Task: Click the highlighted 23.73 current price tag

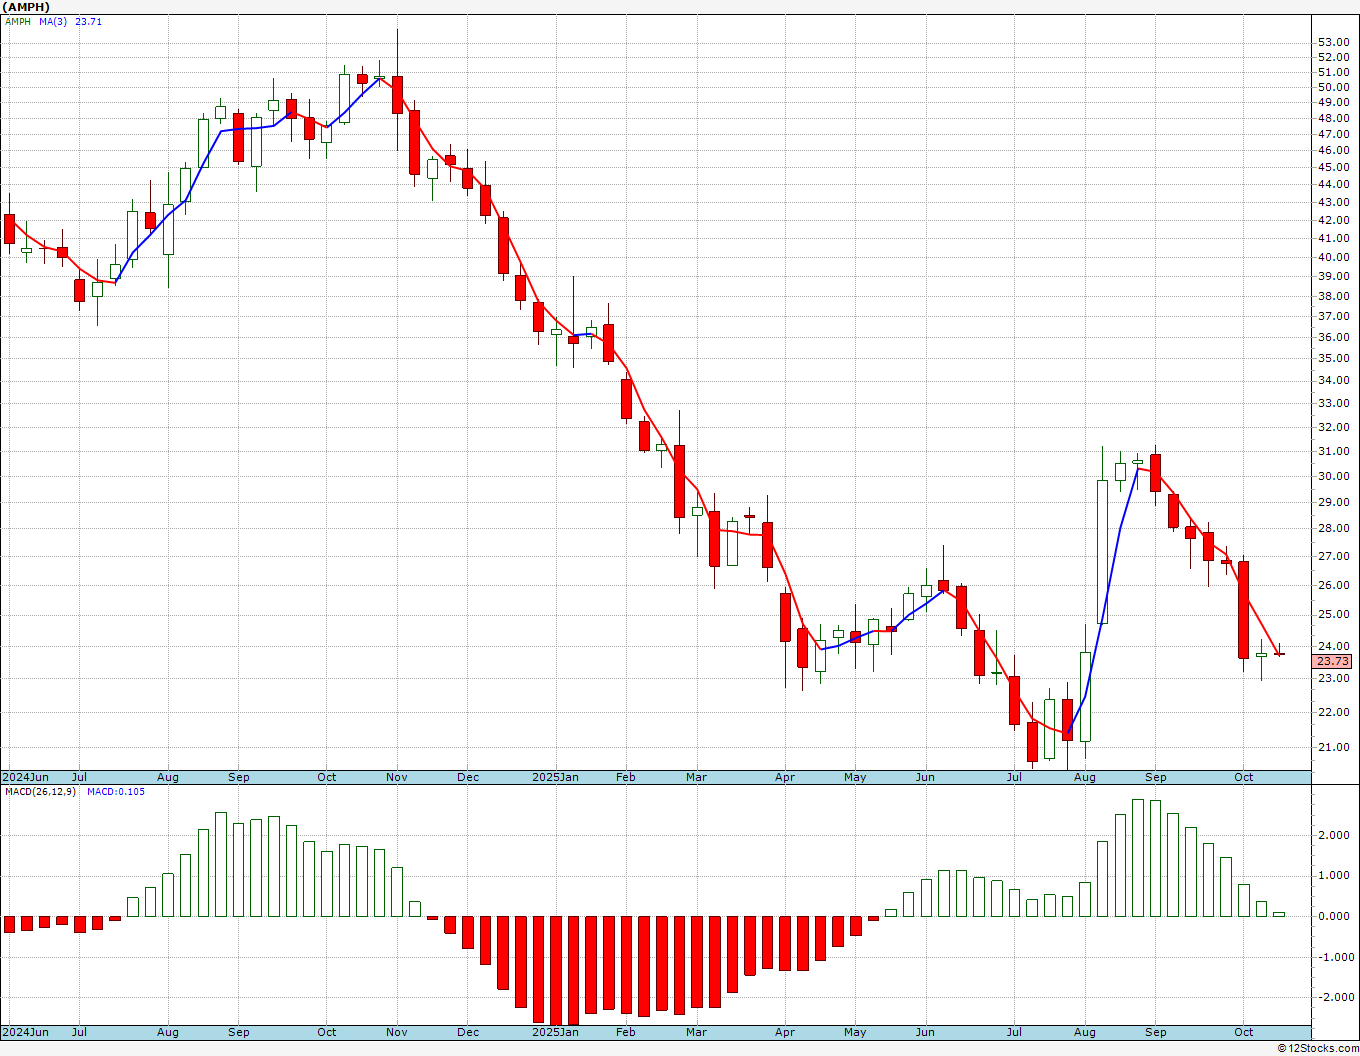Action: pyautogui.click(x=1333, y=661)
